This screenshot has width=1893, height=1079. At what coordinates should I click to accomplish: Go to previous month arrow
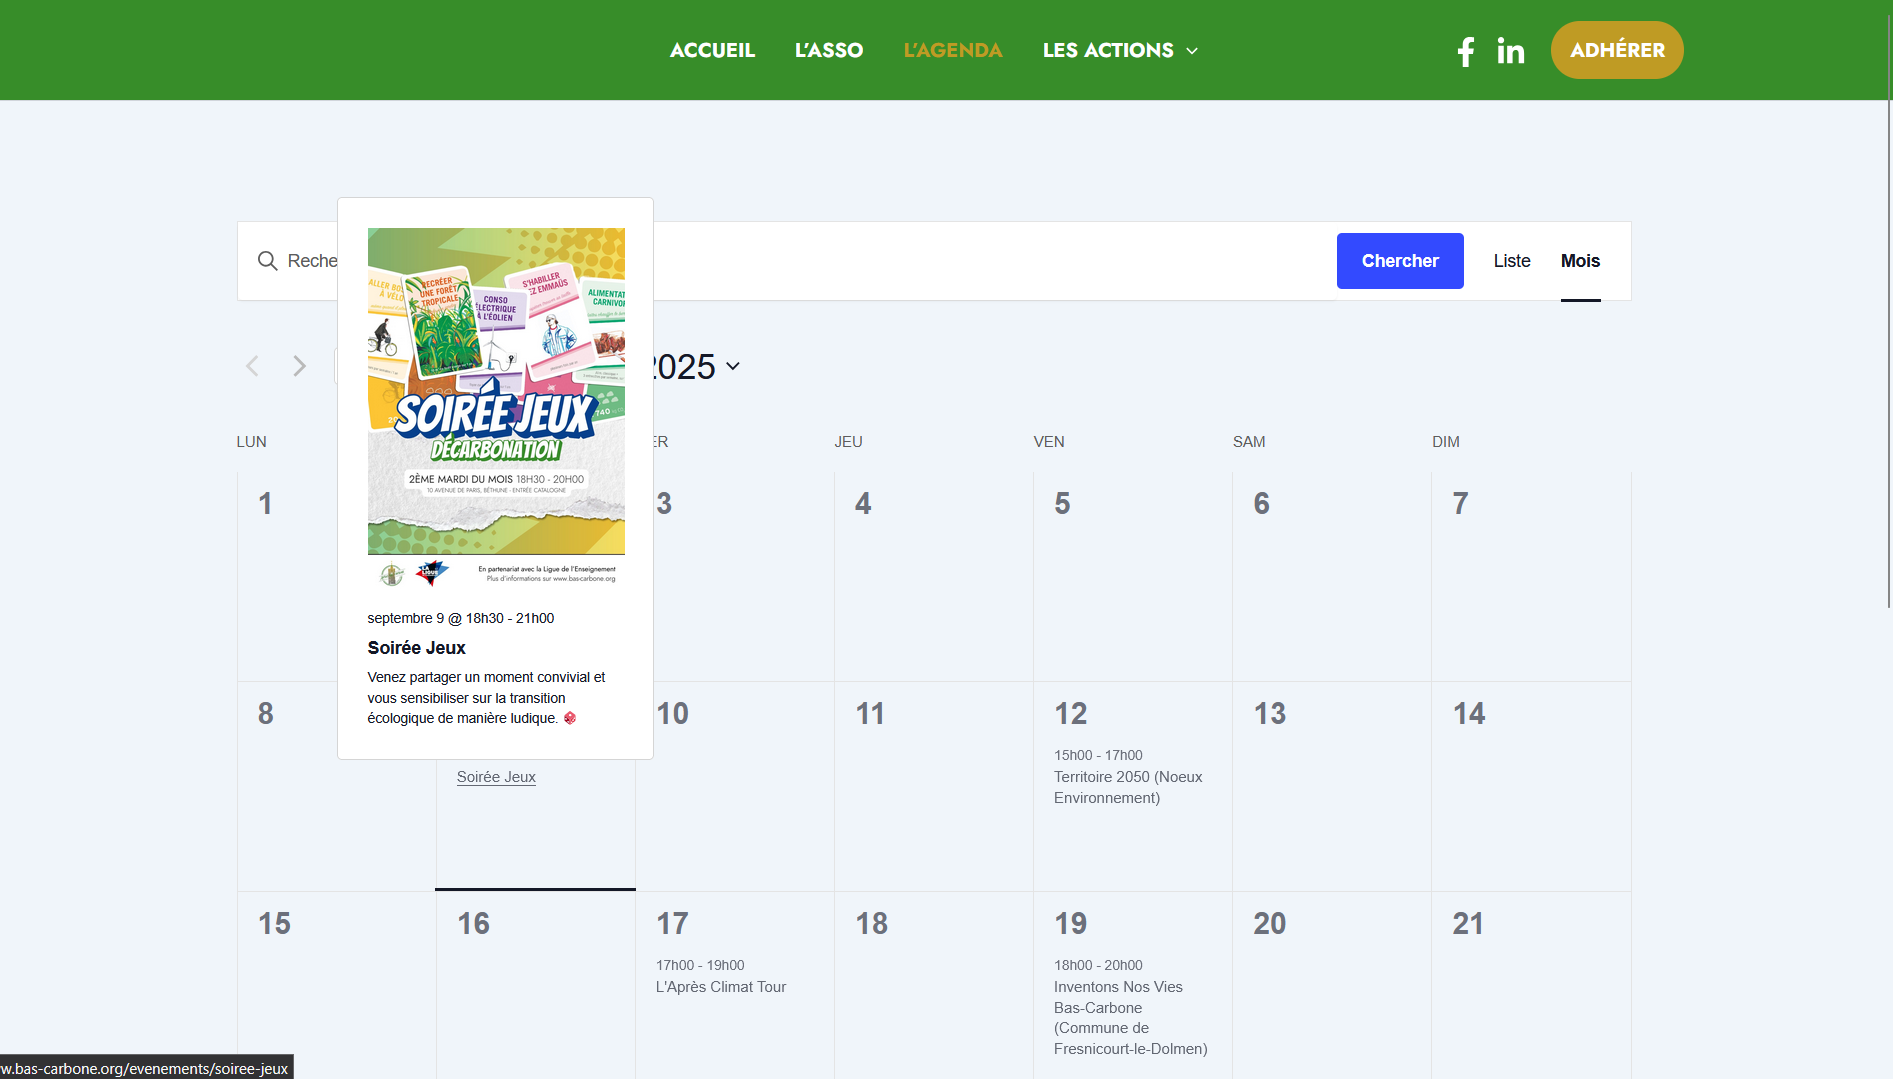coord(253,366)
